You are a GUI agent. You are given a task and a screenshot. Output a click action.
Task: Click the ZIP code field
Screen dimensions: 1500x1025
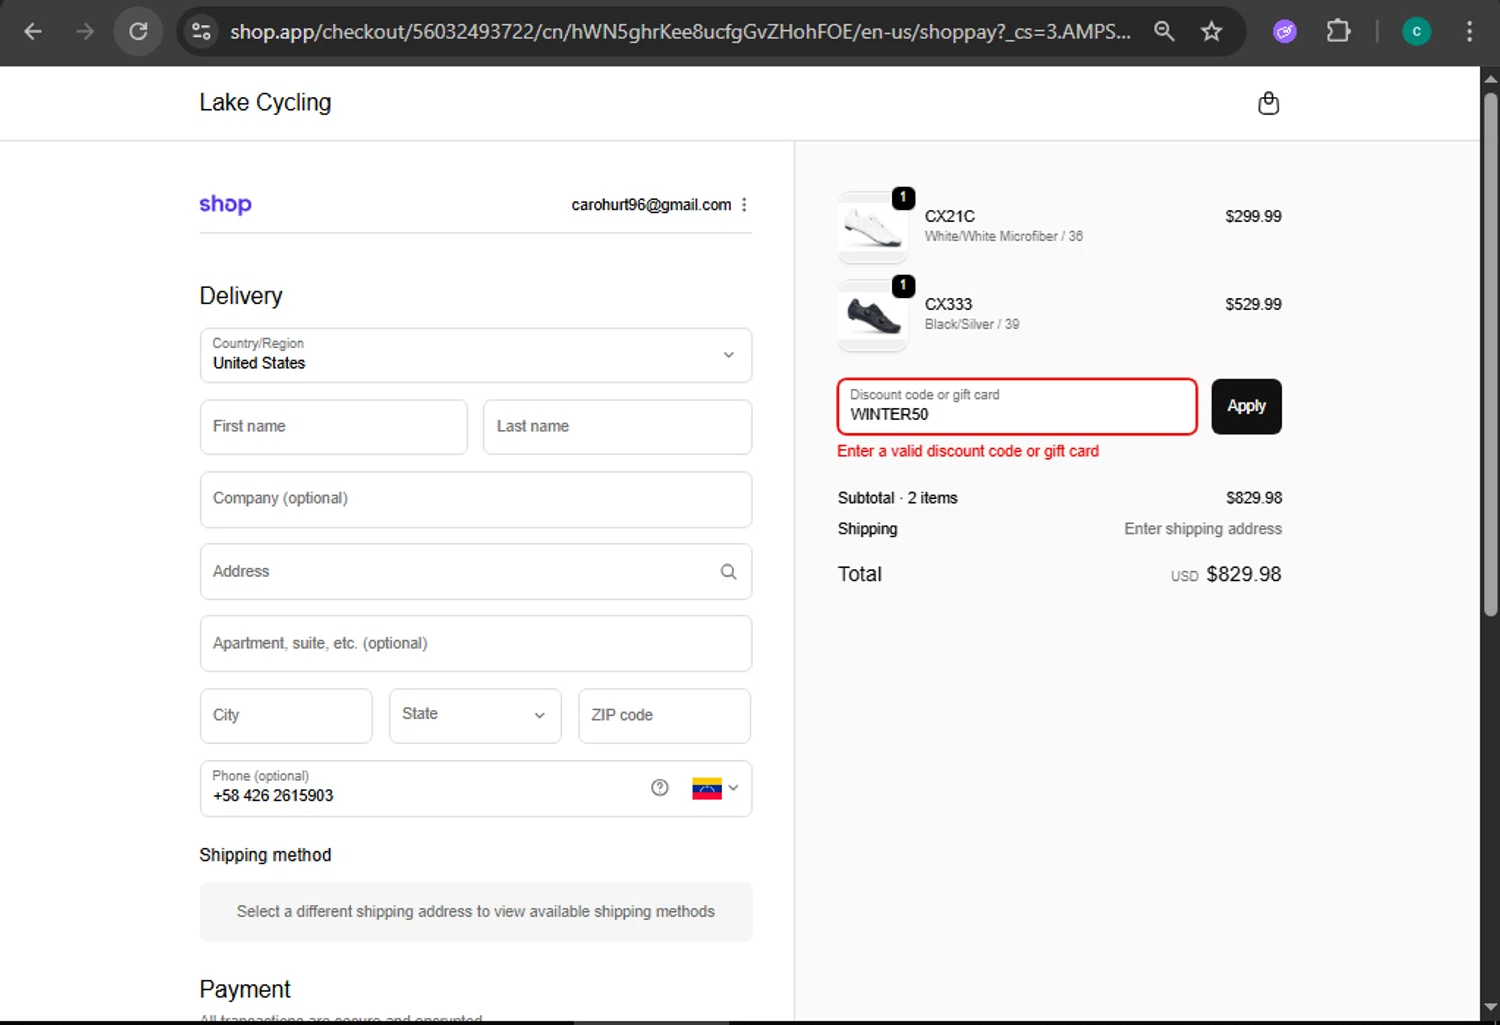click(x=664, y=715)
